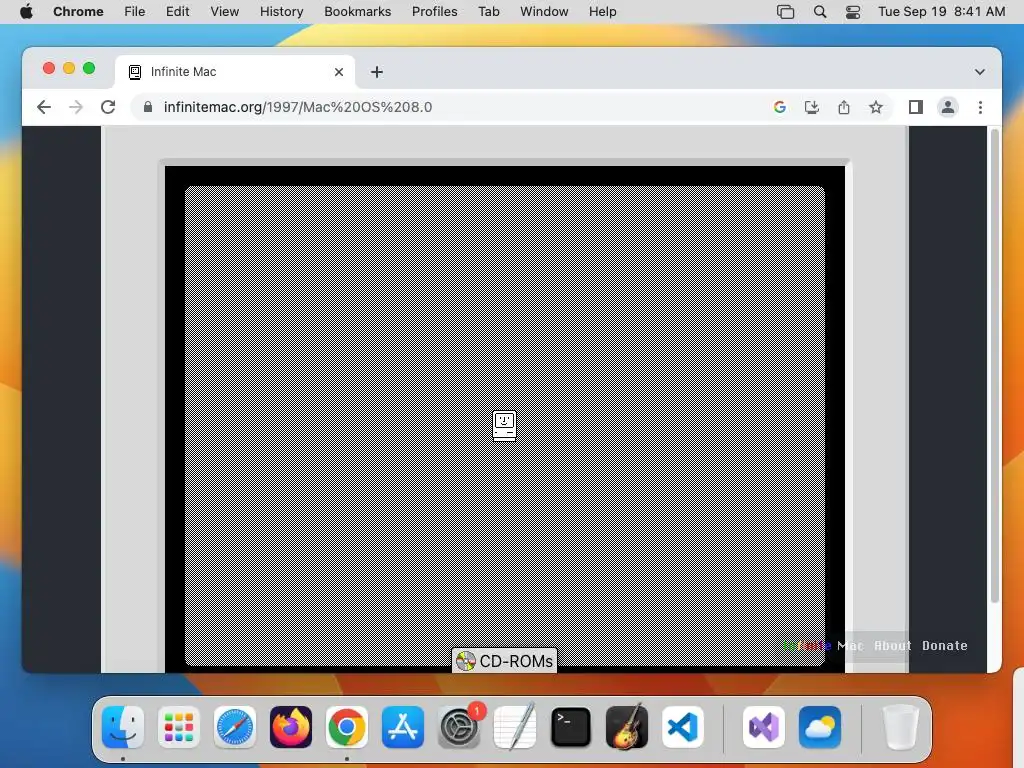Open a new tab with the plus button

[377, 72]
